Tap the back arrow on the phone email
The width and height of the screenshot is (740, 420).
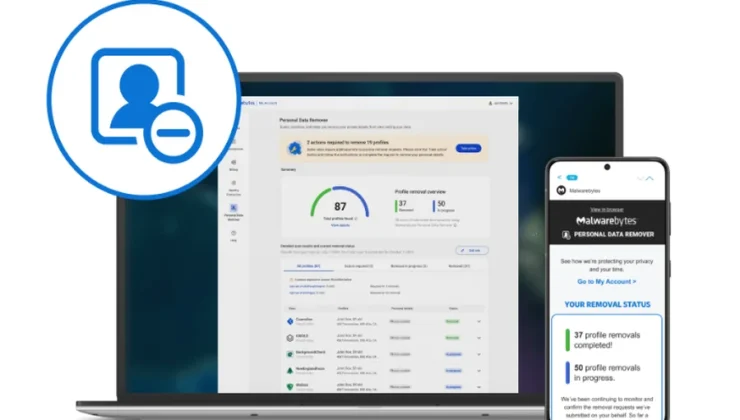click(x=559, y=177)
